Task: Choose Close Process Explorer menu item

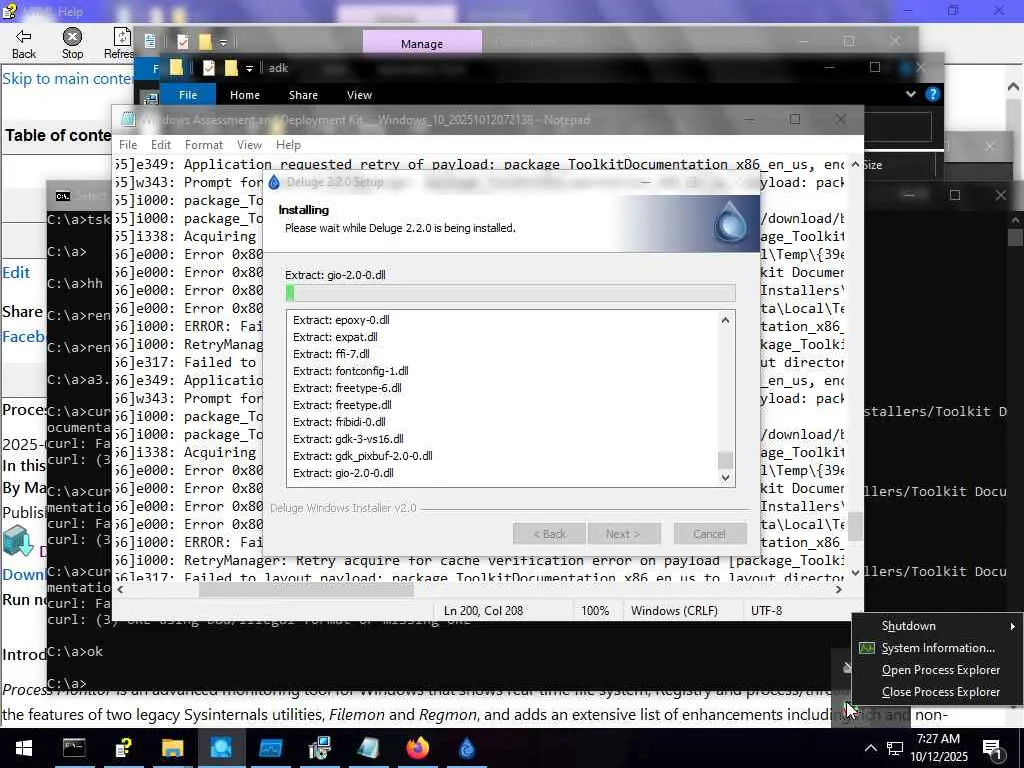Action: click(940, 692)
